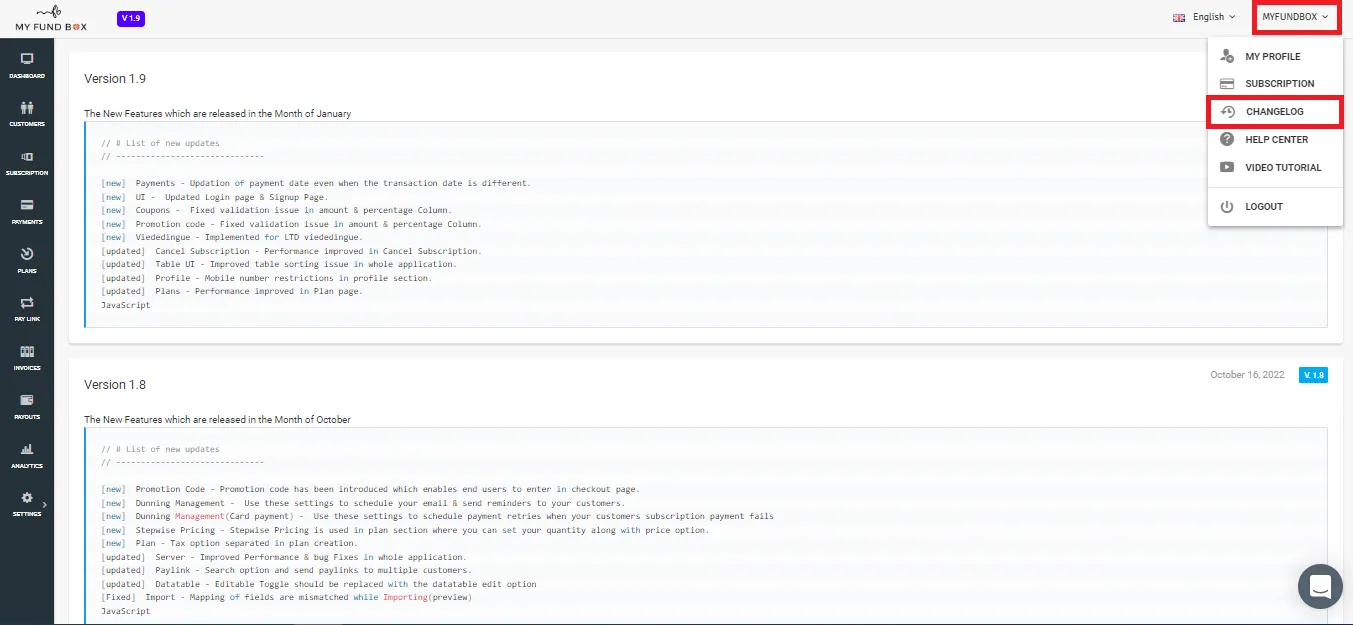The image size is (1353, 625).
Task: Click the Plans - Performance improved line
Action: 232,292
